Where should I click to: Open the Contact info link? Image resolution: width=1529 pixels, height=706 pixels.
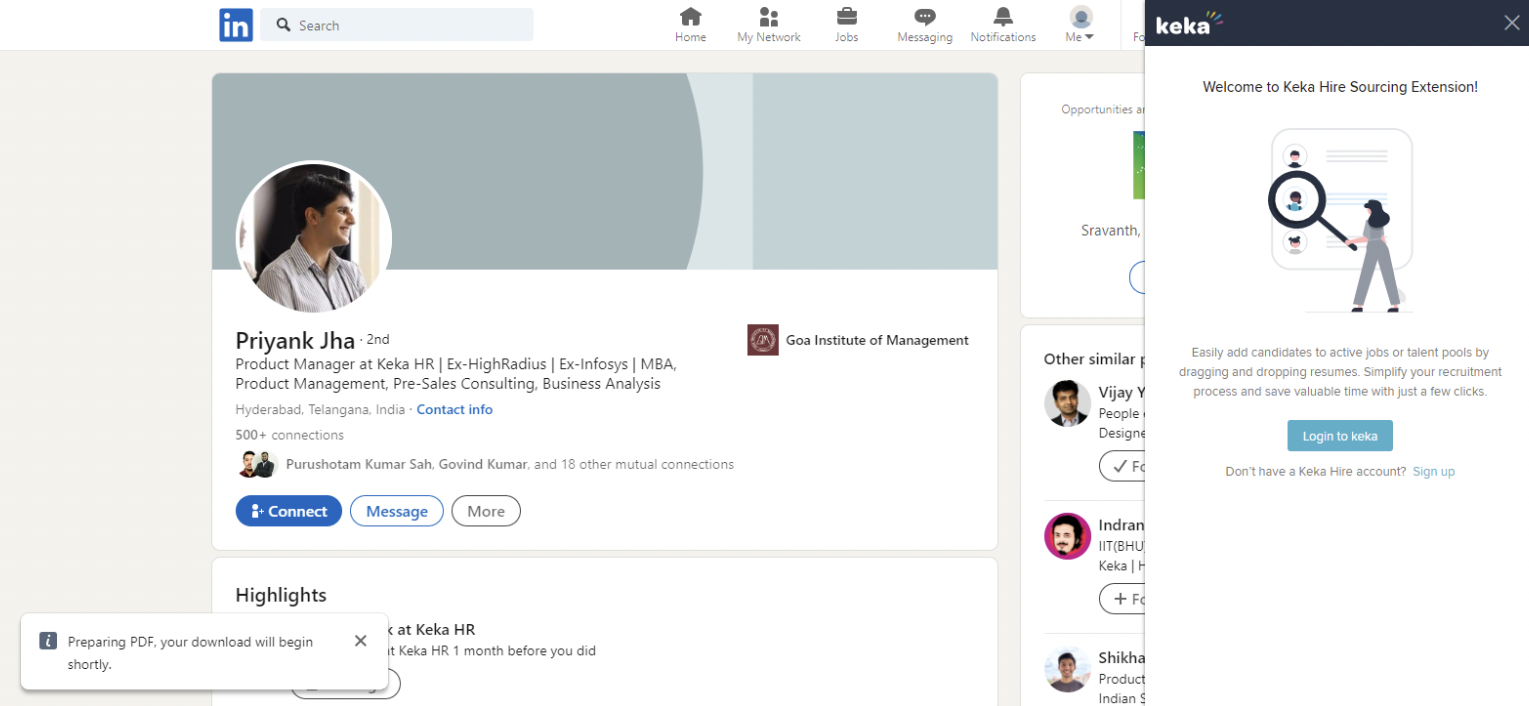pos(454,409)
